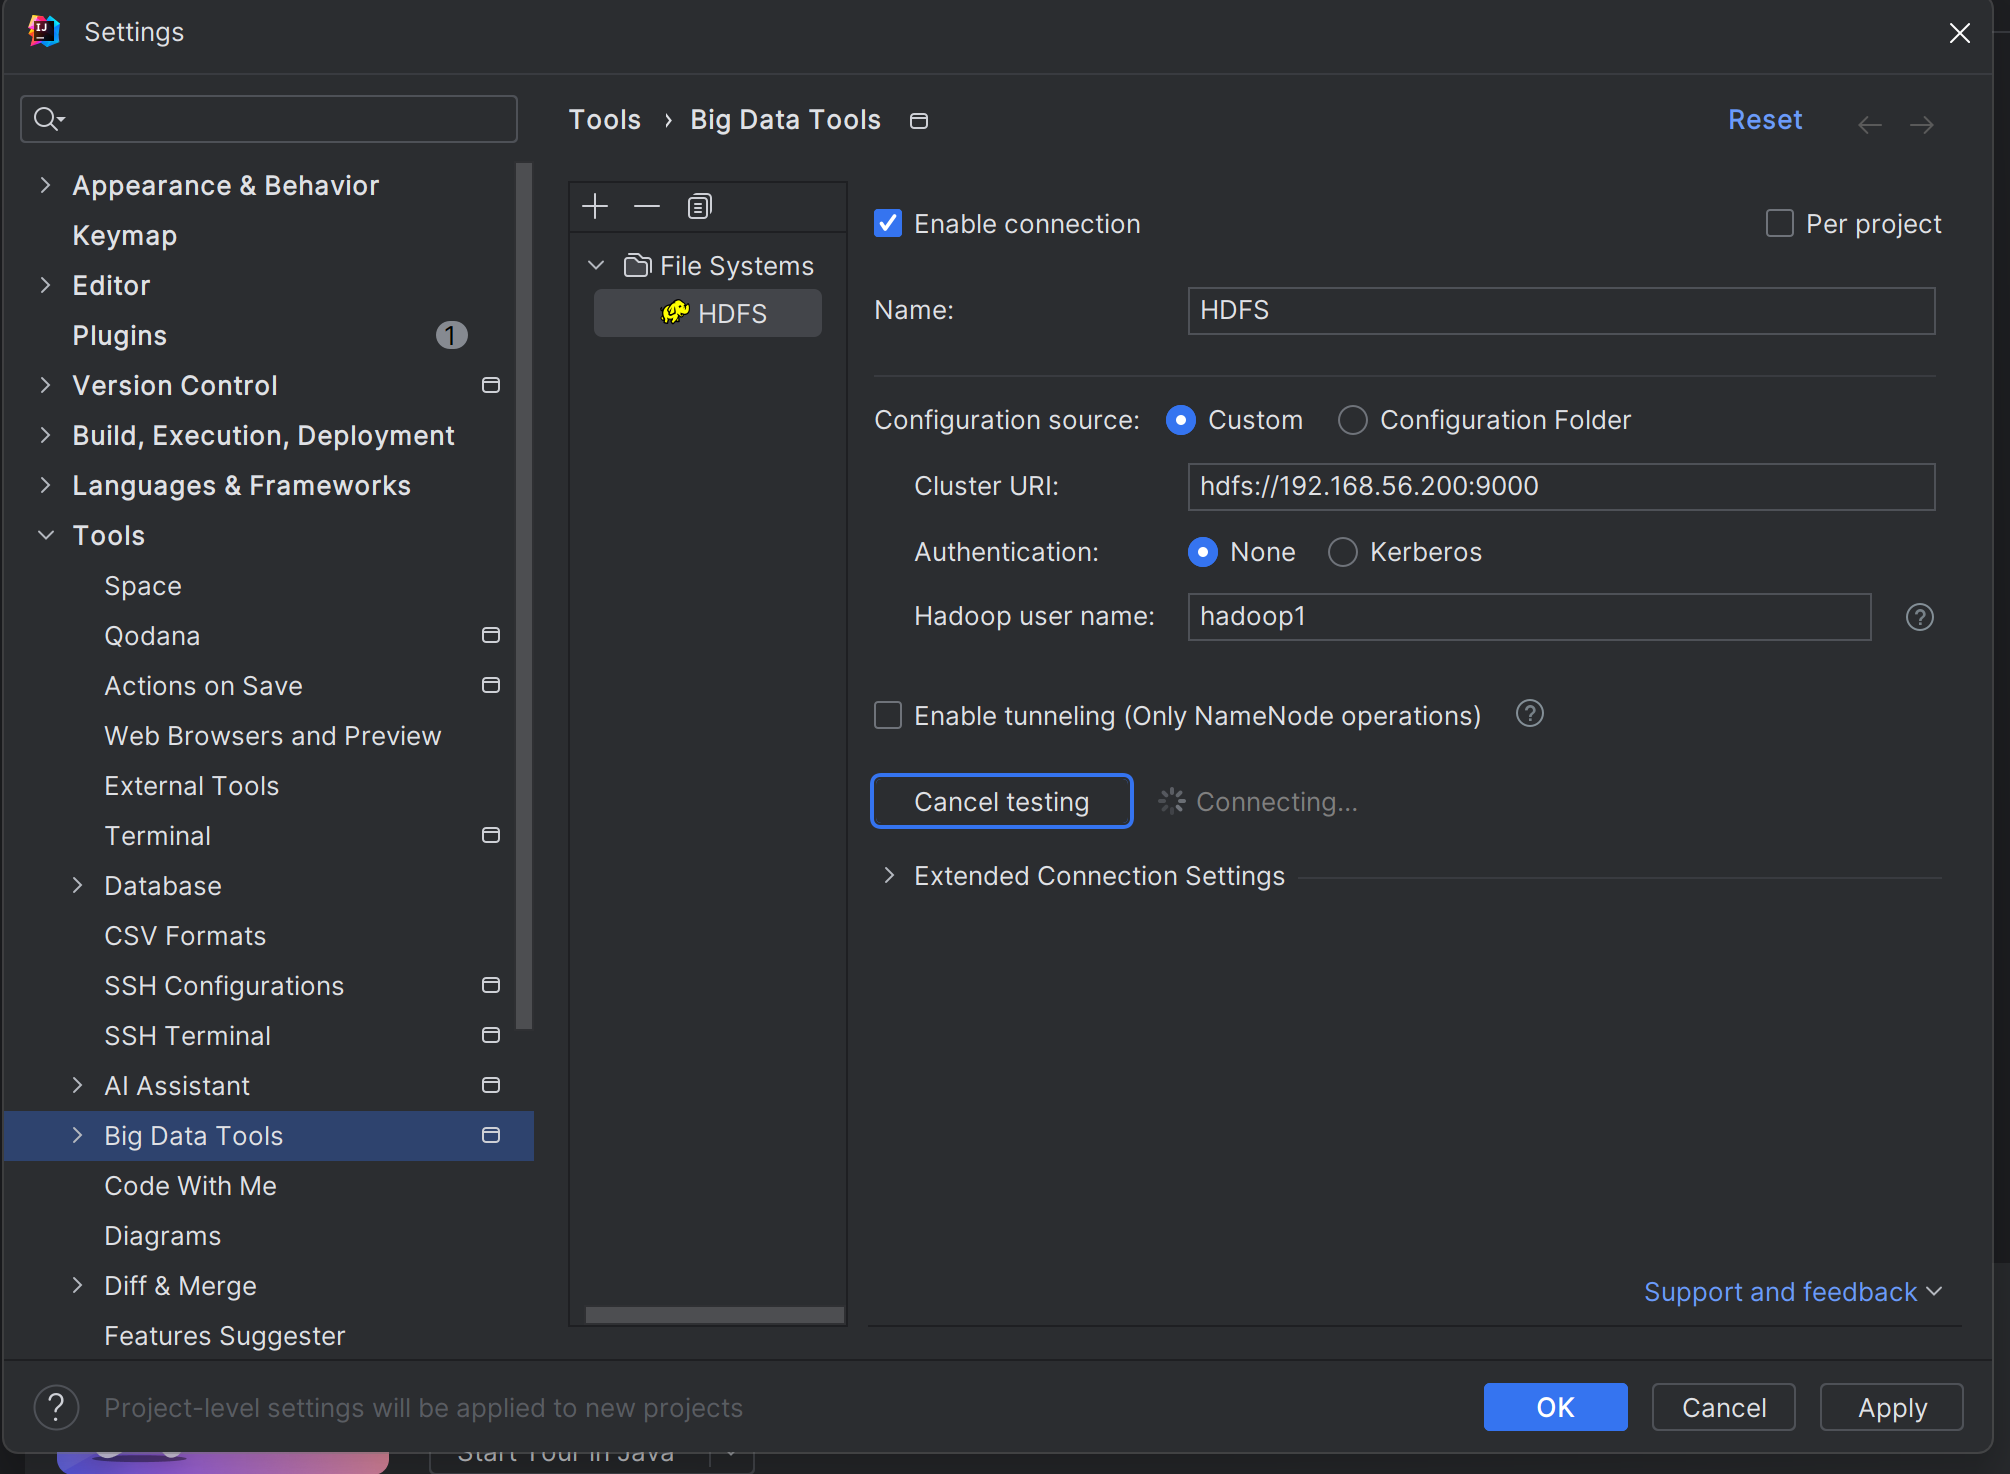Click the forward navigation arrow icon
The width and height of the screenshot is (2010, 1474).
tap(1921, 124)
